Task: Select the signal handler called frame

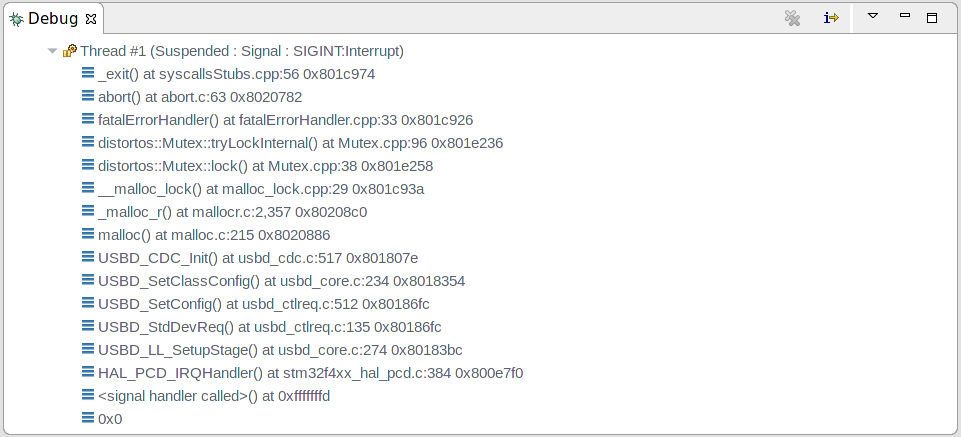Action: [x=214, y=397]
